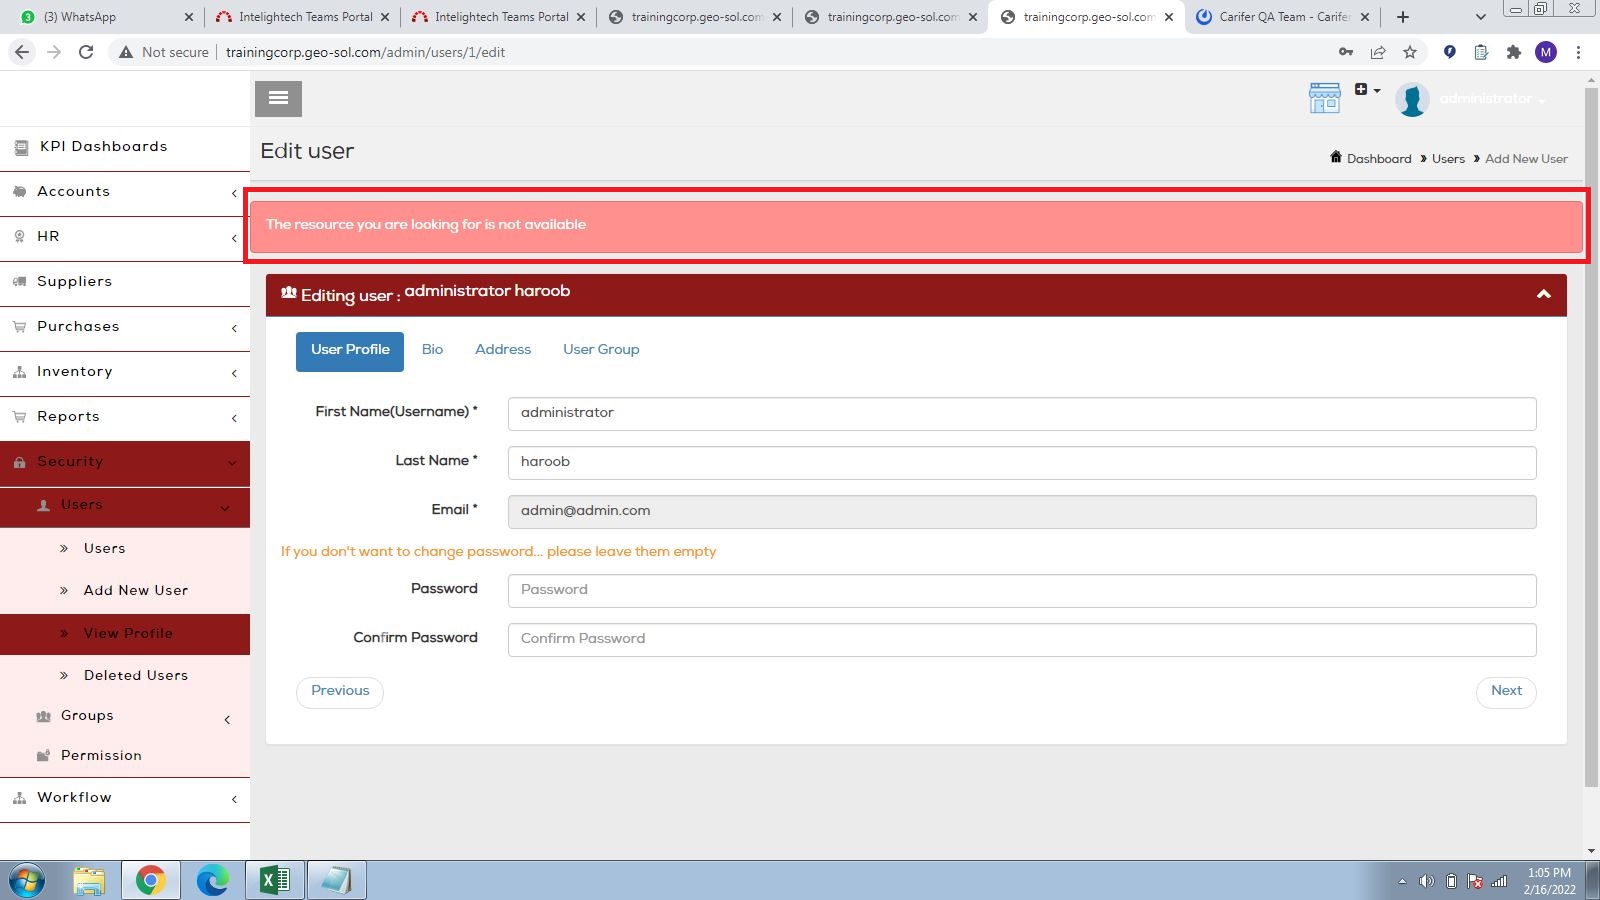Open the plus quick-add dropdown
Viewport: 1600px width, 900px height.
point(1367,90)
